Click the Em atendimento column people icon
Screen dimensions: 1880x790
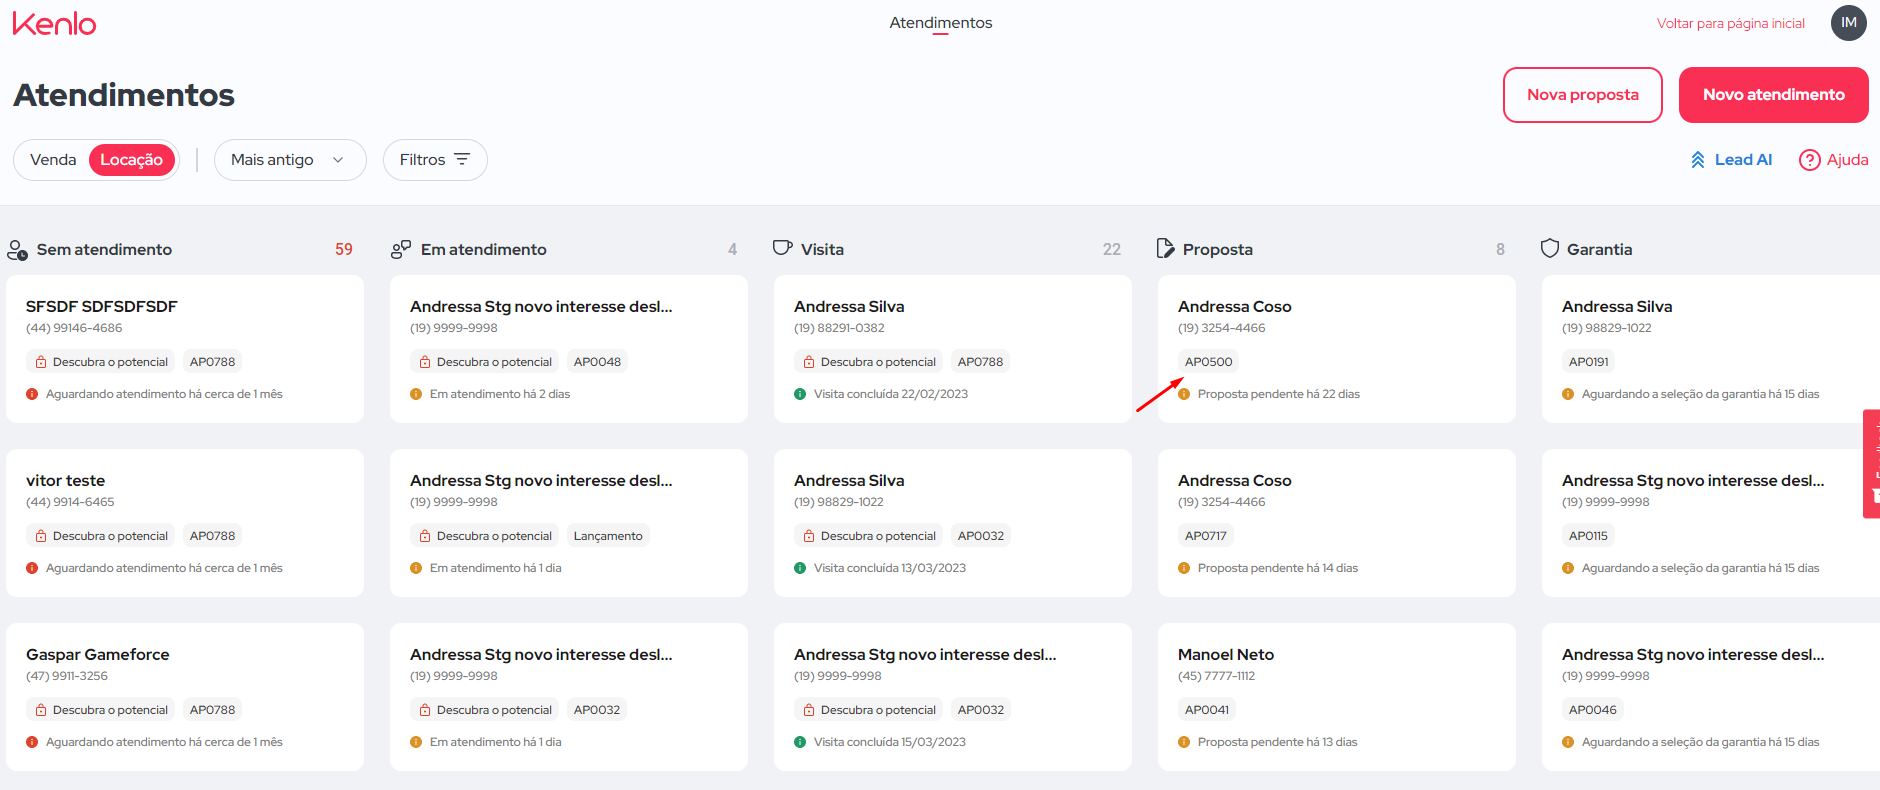(x=401, y=250)
